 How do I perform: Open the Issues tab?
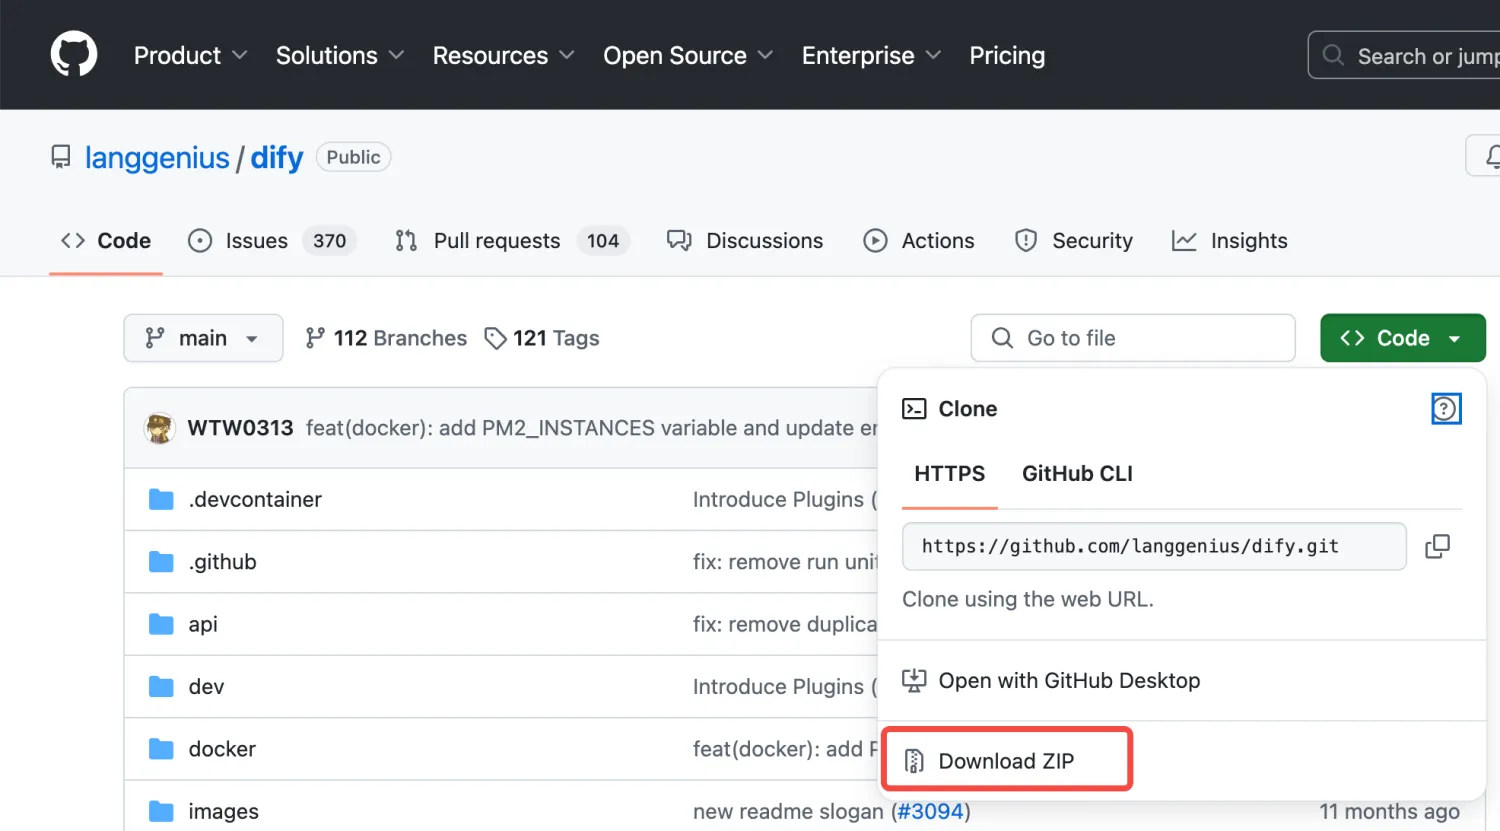coord(257,241)
